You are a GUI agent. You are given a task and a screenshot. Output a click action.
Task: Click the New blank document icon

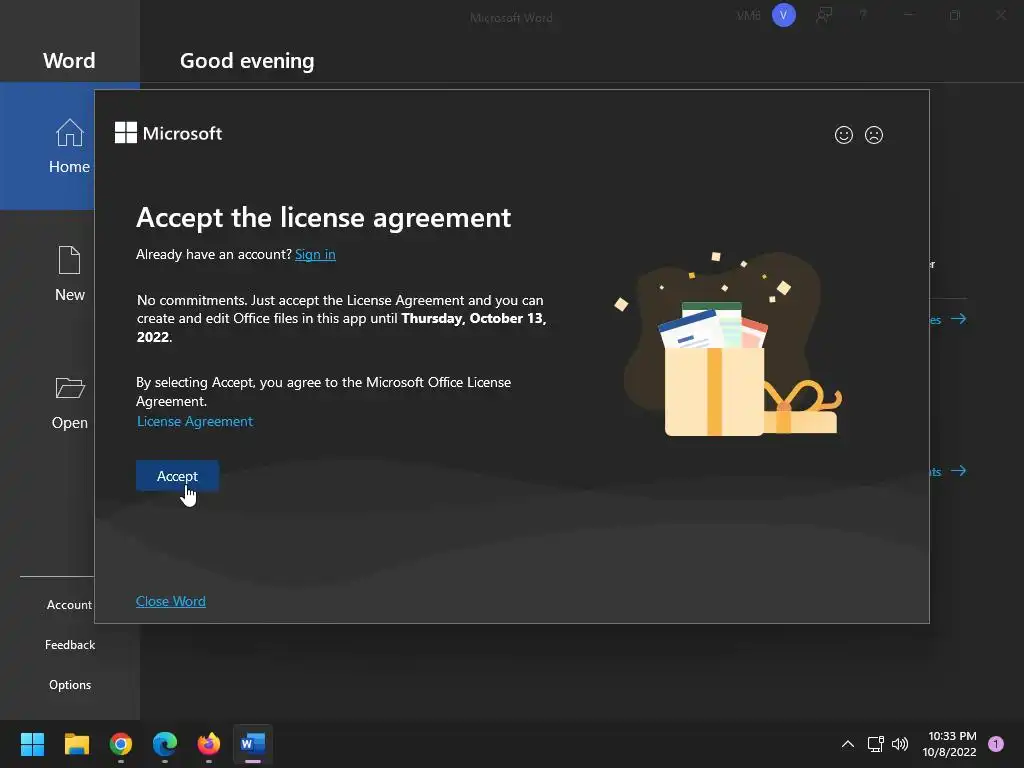click(x=69, y=260)
